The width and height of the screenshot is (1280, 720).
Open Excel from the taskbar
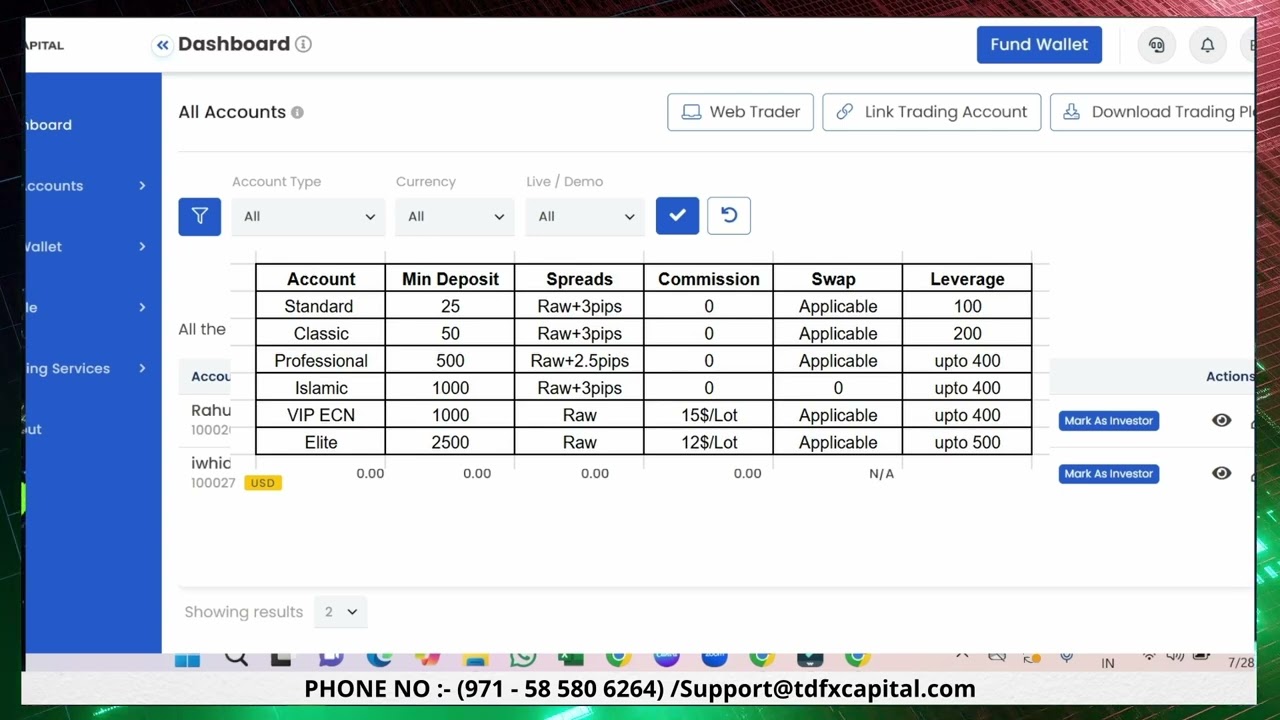pyautogui.click(x=571, y=658)
